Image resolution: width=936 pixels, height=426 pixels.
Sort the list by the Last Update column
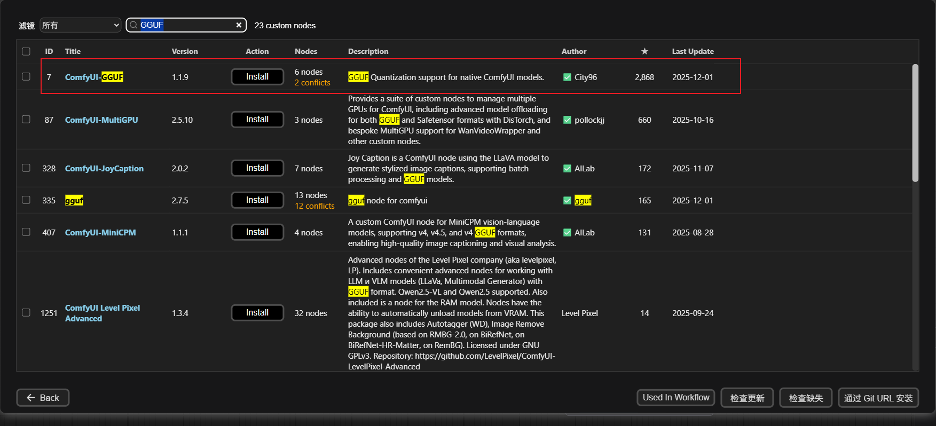[692, 51]
